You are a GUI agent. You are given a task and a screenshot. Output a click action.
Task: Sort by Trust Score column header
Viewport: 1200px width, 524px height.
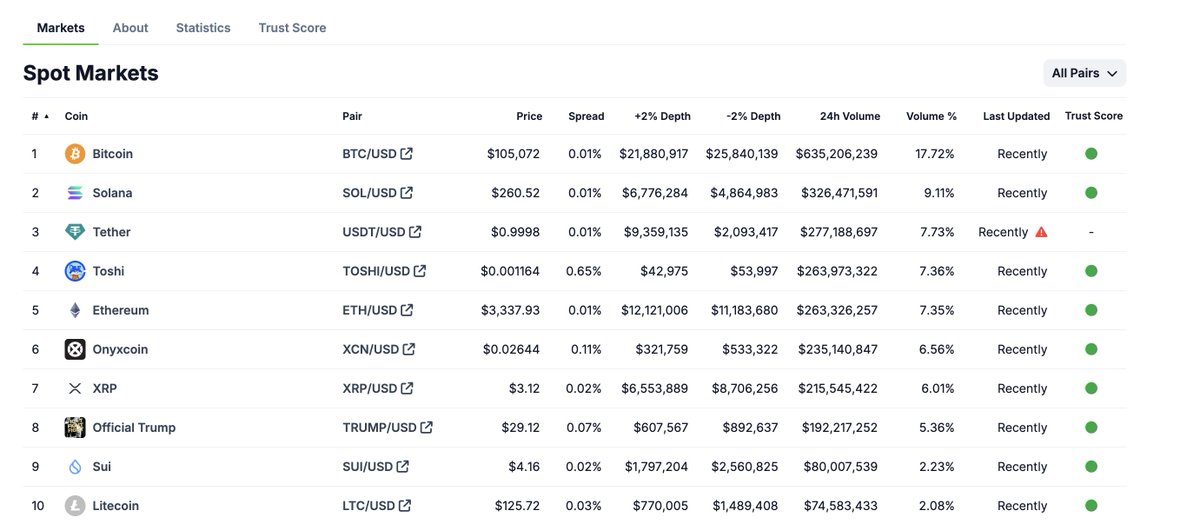[x=1094, y=116]
